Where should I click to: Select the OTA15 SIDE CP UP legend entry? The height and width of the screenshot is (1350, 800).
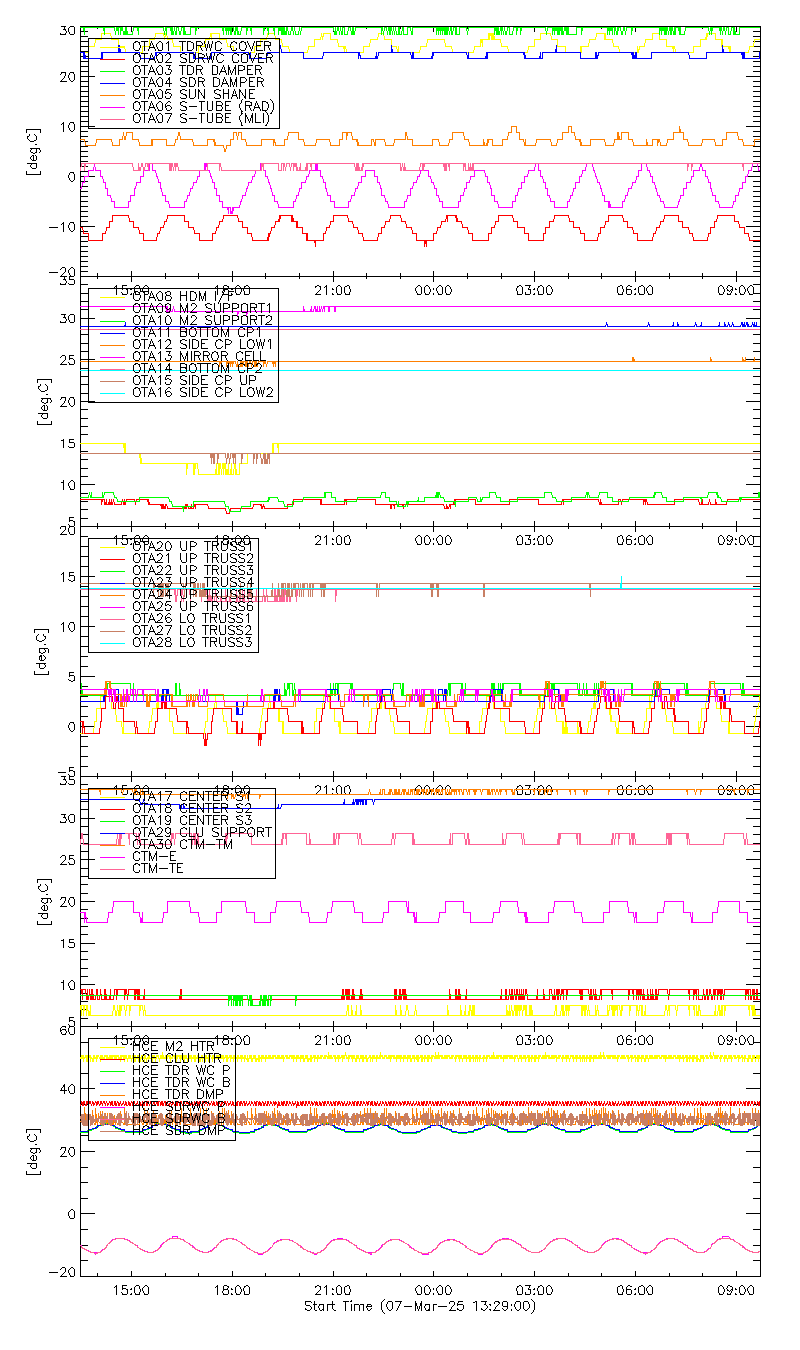195,380
